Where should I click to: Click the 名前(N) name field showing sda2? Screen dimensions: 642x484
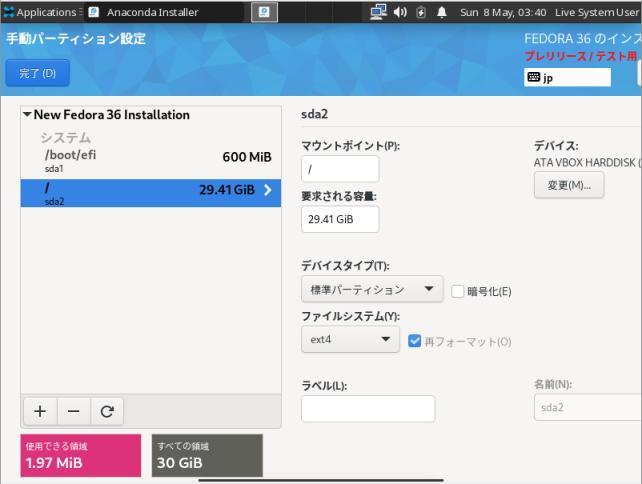[588, 407]
